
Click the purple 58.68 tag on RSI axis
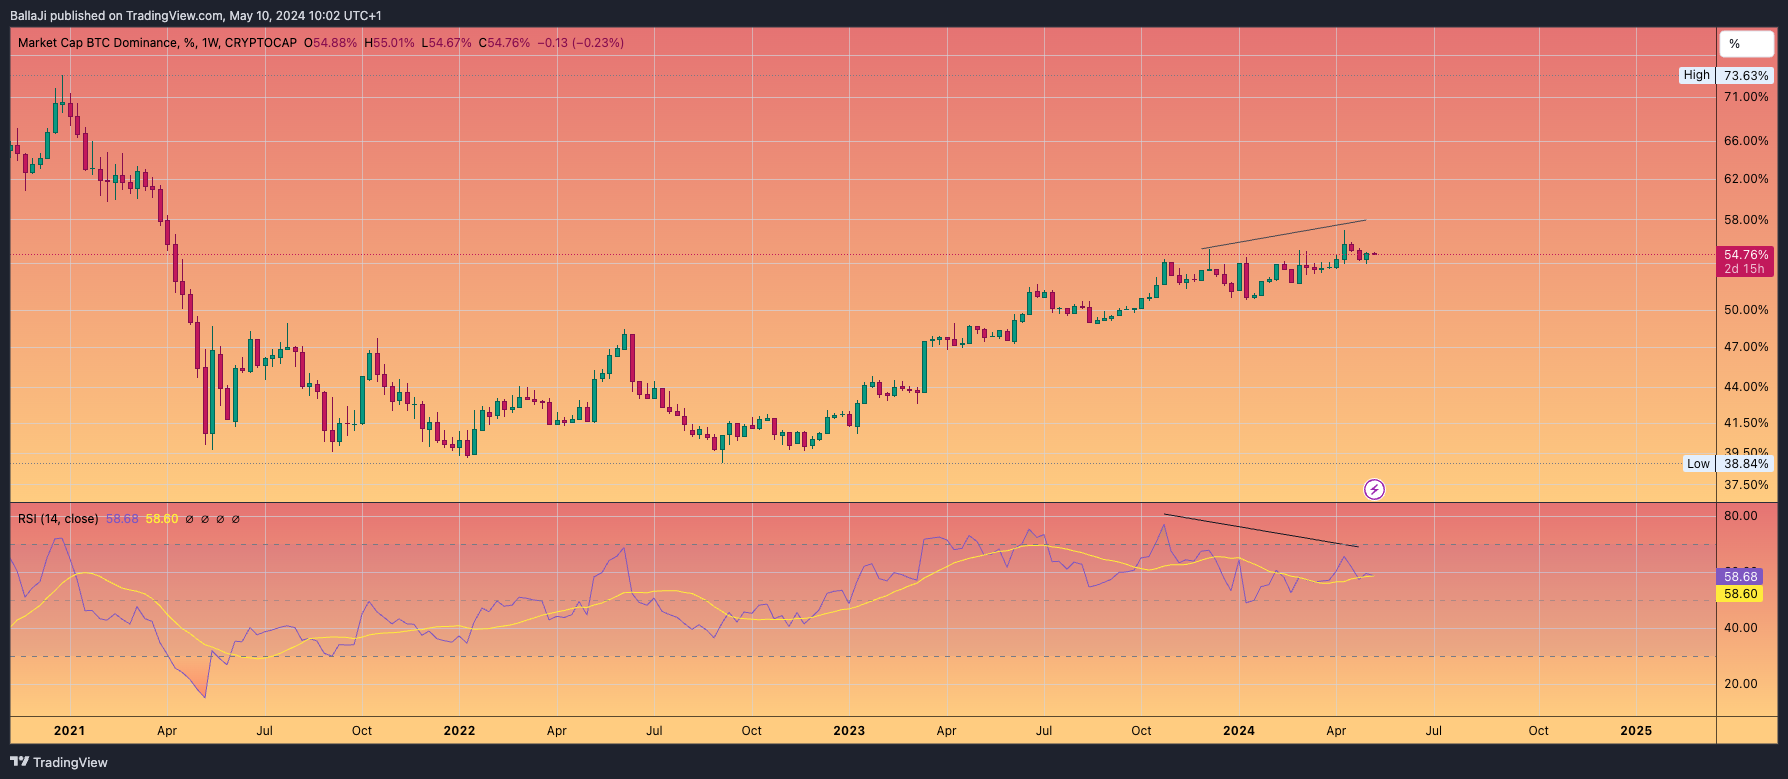pyautogui.click(x=1740, y=577)
